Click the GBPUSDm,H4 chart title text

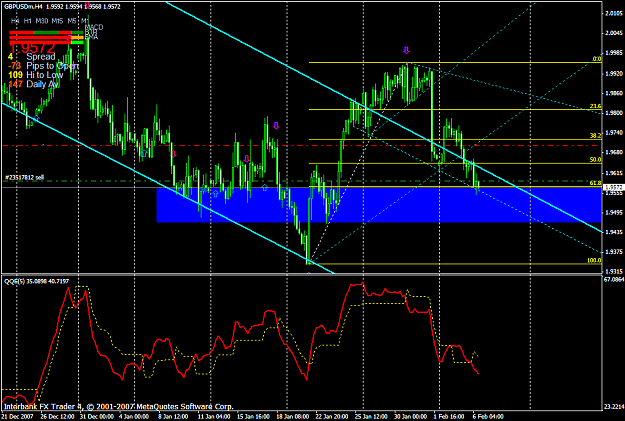pos(23,7)
